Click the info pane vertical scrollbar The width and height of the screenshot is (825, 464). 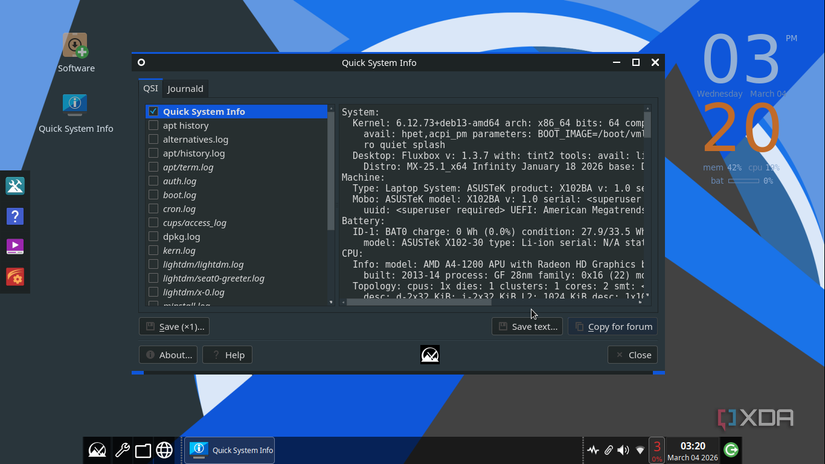pos(648,125)
